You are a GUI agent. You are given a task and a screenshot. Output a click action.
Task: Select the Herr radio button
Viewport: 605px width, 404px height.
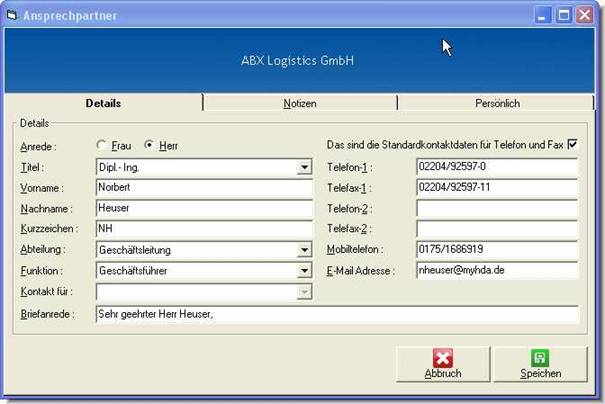coord(149,145)
